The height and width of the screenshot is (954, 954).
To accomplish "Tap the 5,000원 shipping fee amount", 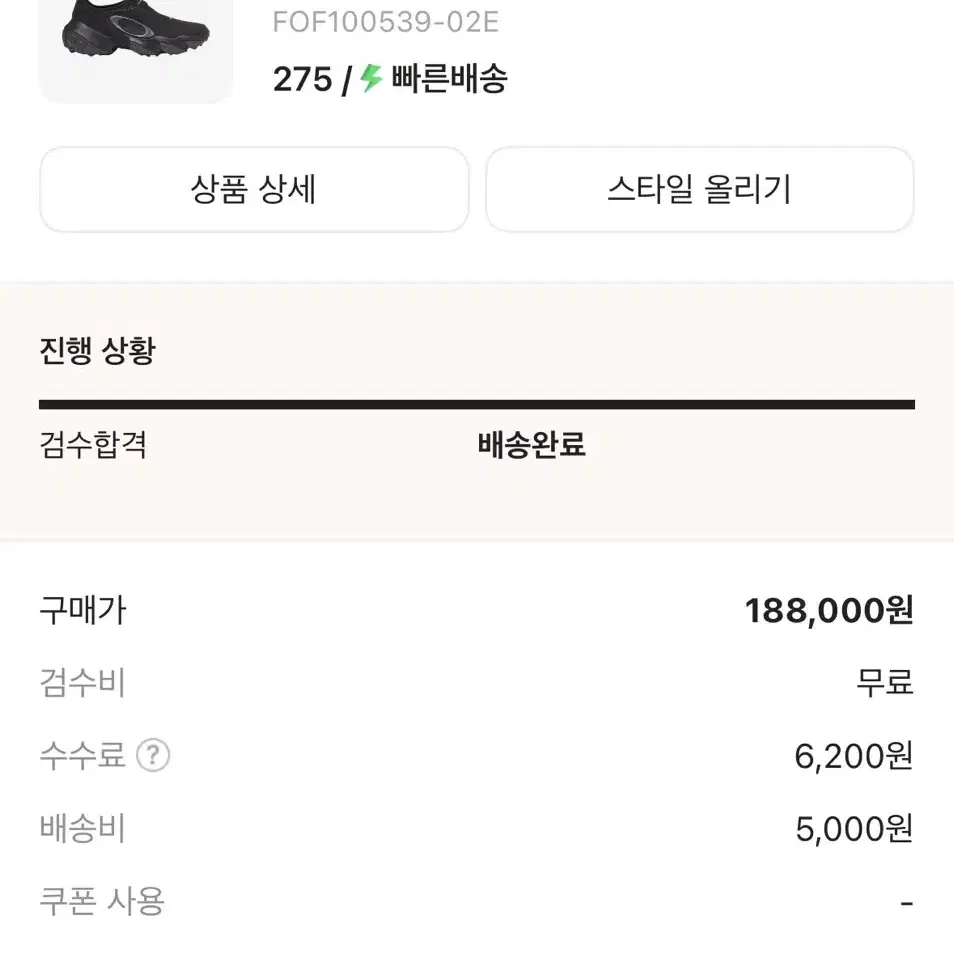I will click(x=854, y=830).
